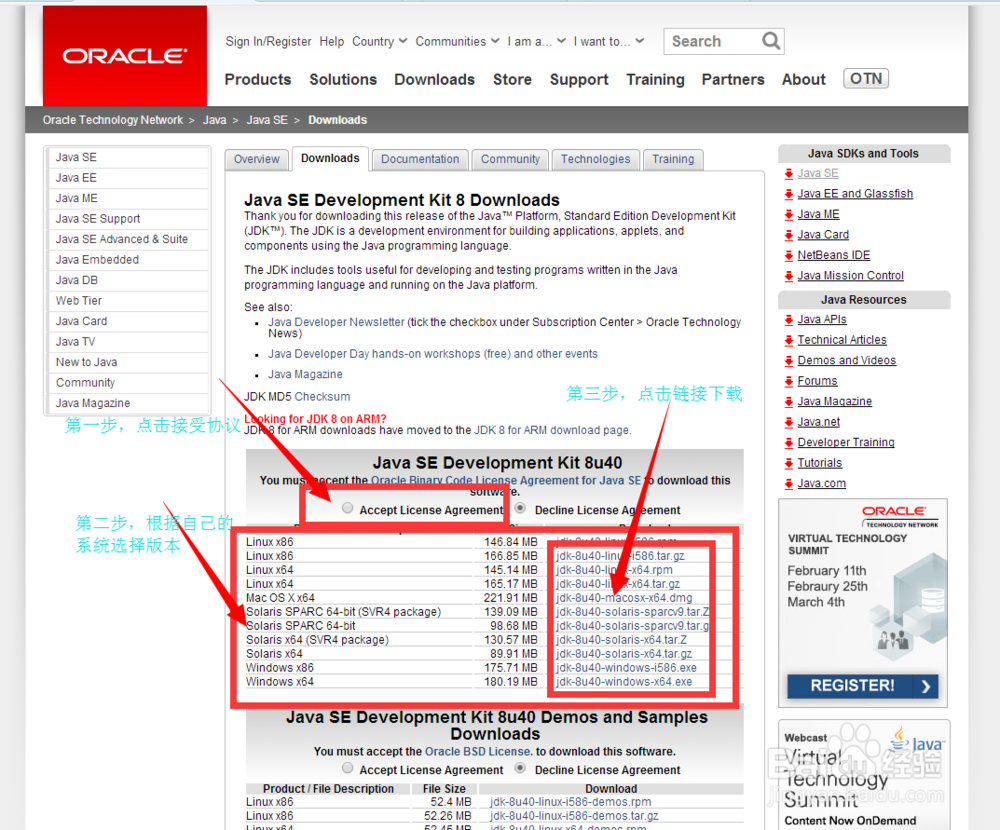Open New to Java in left sidebar
Image resolution: width=1000 pixels, height=830 pixels.
[x=128, y=362]
